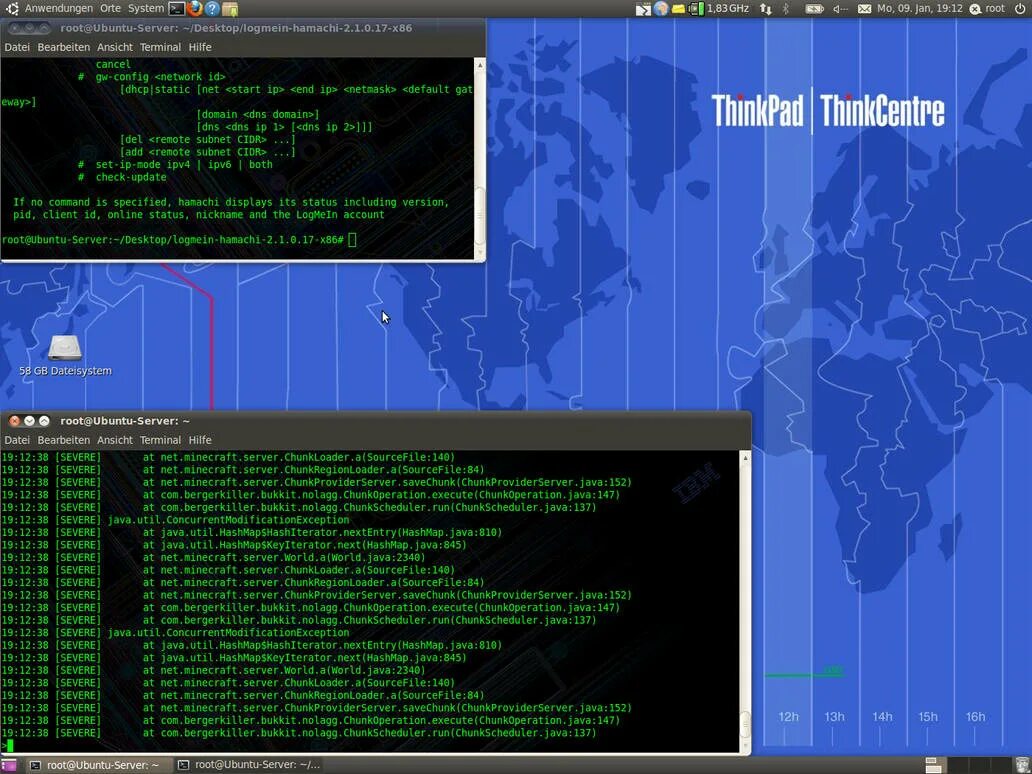
Task: Launch Firefox from top panel
Action: (x=194, y=9)
